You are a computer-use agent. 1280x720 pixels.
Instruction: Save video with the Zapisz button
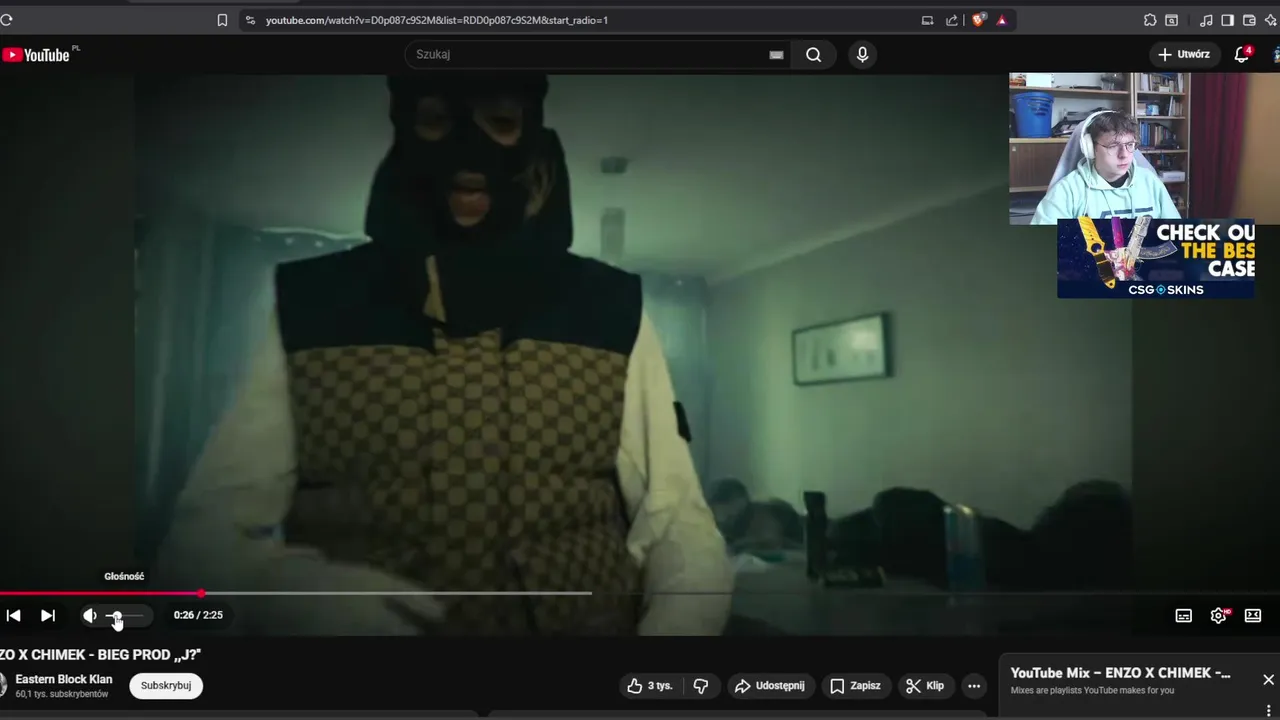[856, 686]
